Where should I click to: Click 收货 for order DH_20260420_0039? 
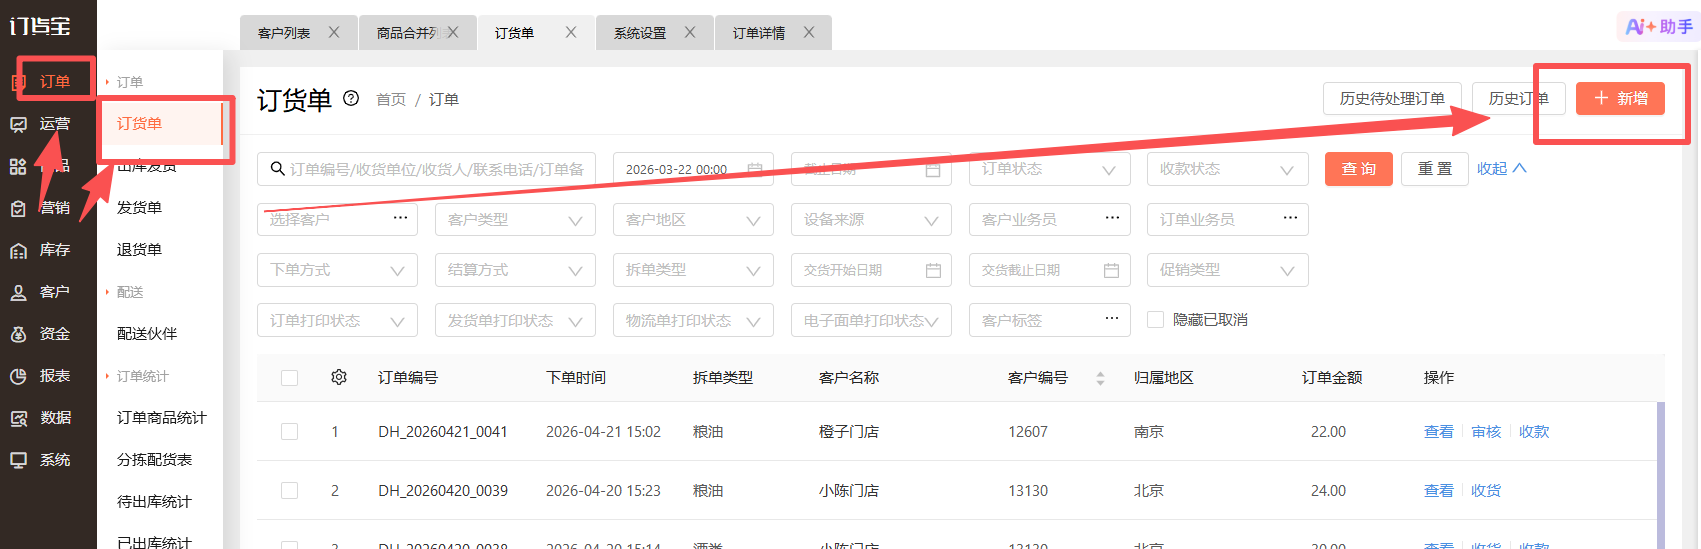pyautogui.click(x=1486, y=491)
